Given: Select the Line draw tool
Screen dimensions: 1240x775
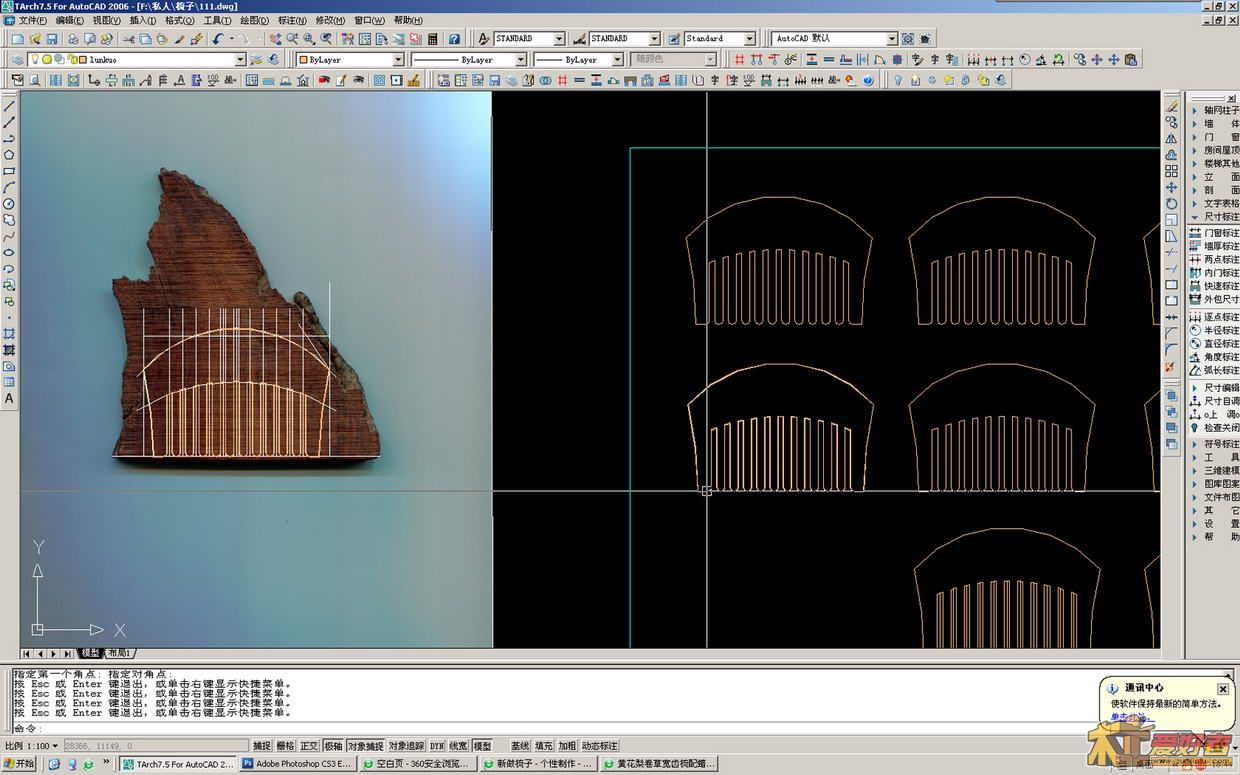Looking at the screenshot, I should point(9,106).
